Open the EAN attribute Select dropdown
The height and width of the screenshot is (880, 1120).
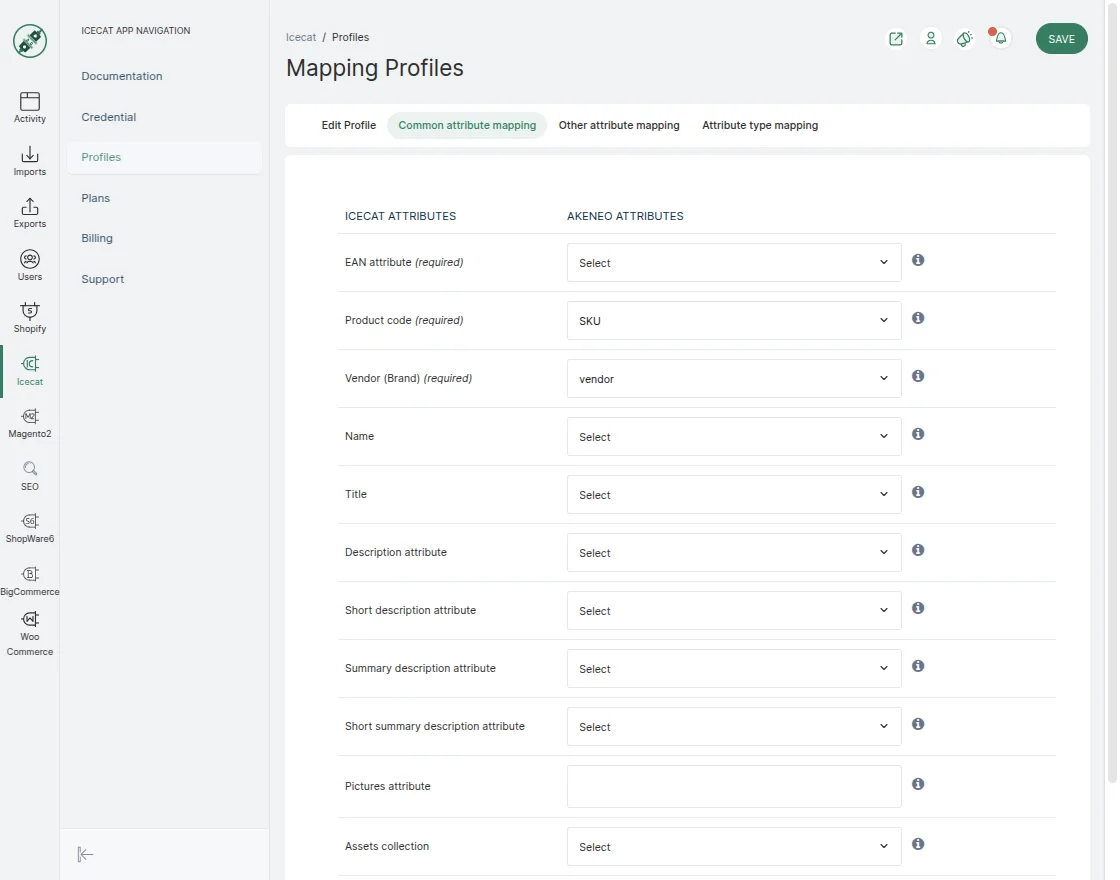coord(733,262)
